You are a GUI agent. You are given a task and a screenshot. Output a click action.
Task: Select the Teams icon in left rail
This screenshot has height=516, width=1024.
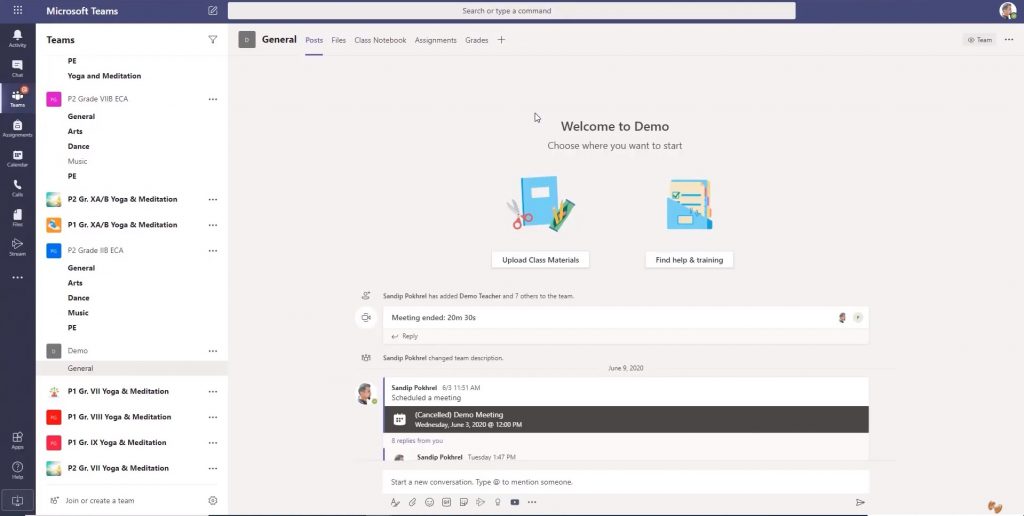coord(18,98)
